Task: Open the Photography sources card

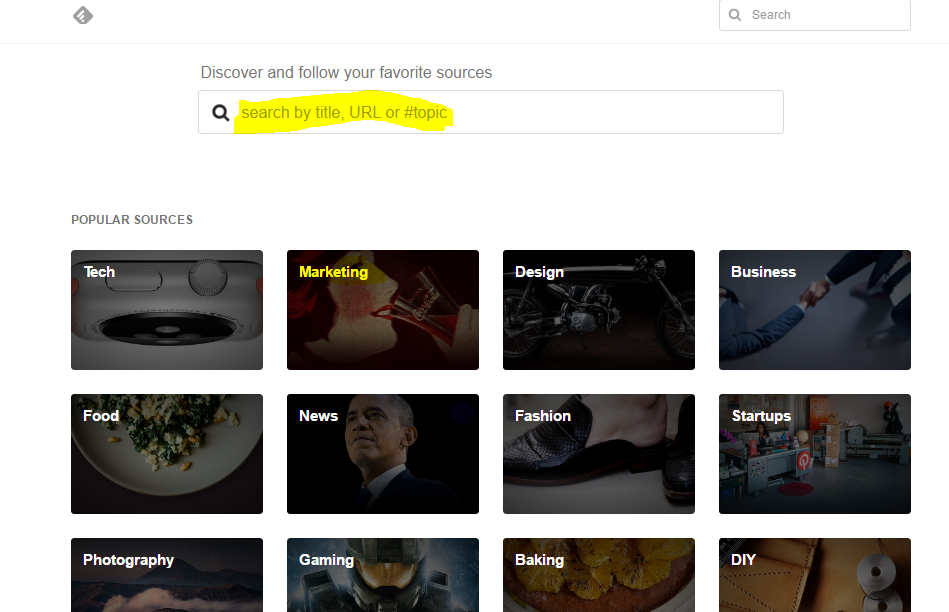Action: tap(167, 575)
